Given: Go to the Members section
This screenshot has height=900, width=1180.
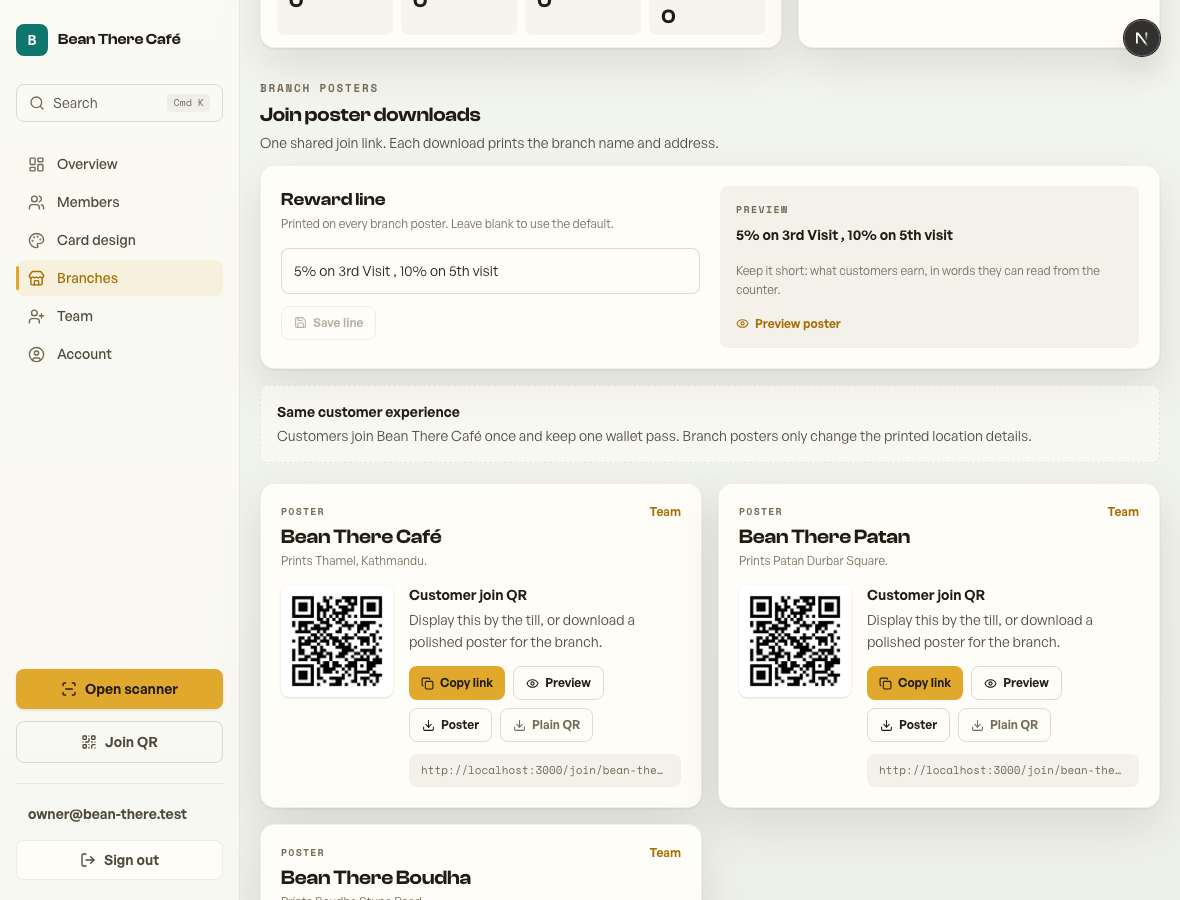Looking at the screenshot, I should point(119,202).
